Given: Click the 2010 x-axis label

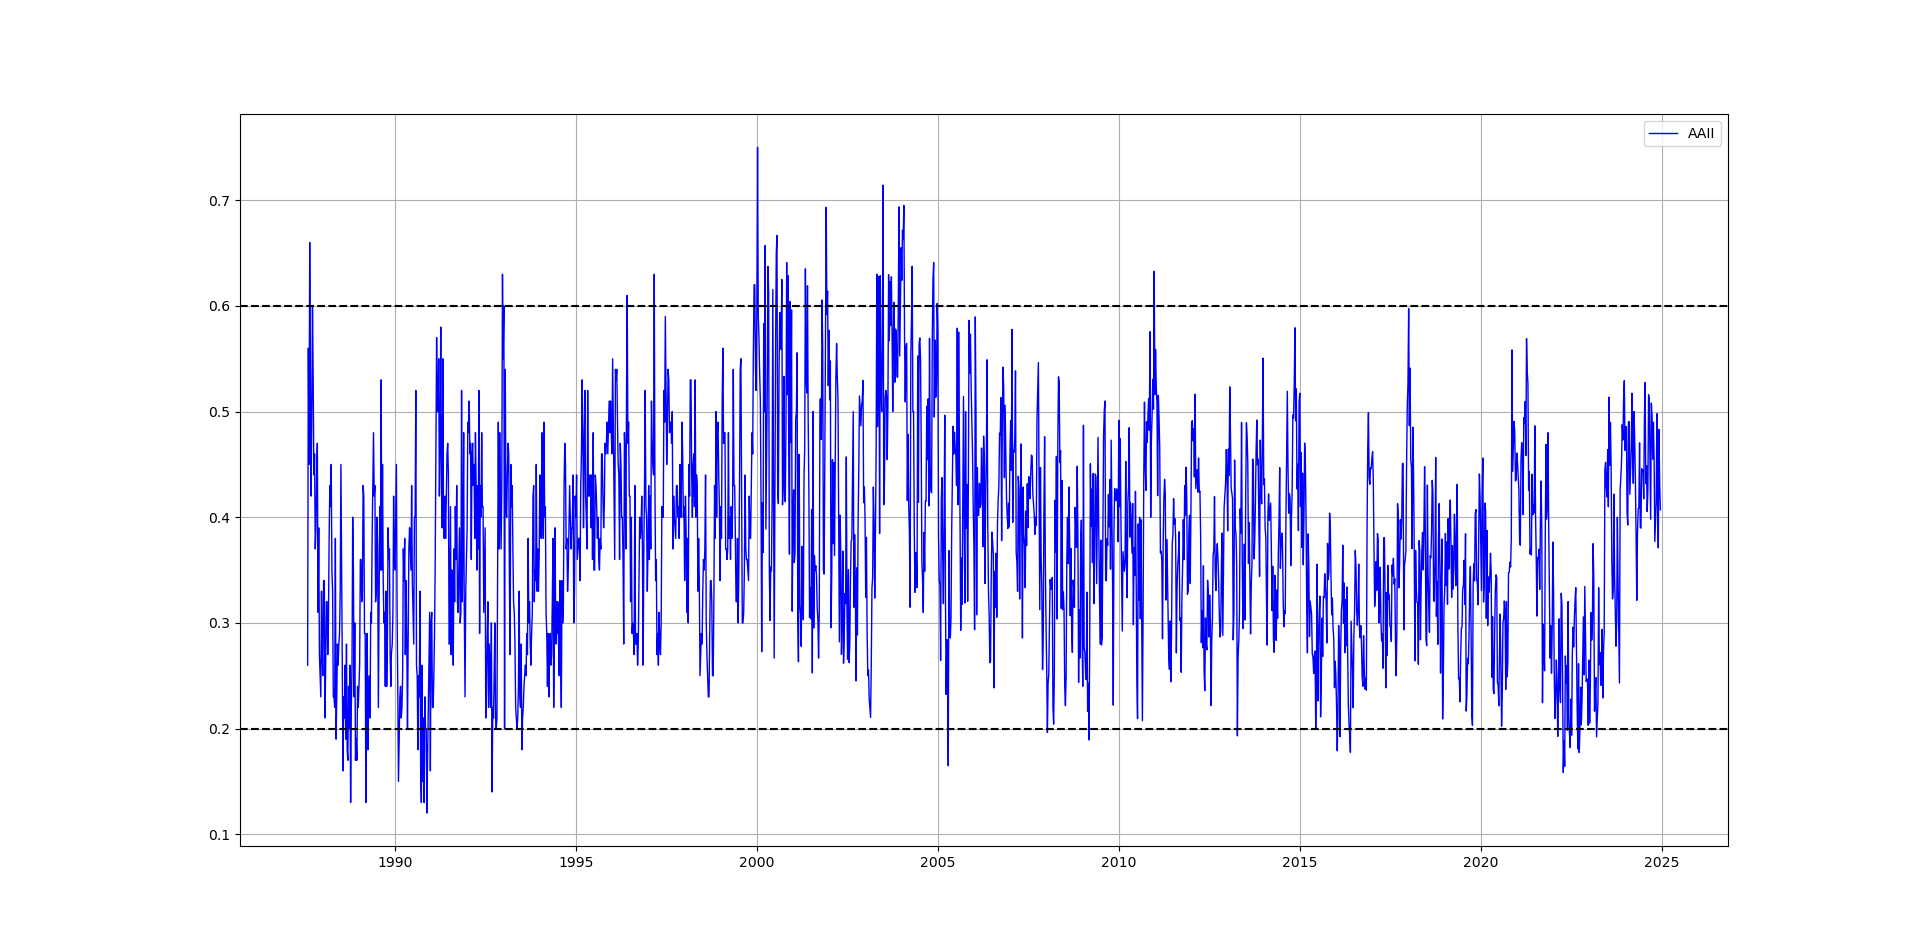Looking at the screenshot, I should pos(1119,862).
